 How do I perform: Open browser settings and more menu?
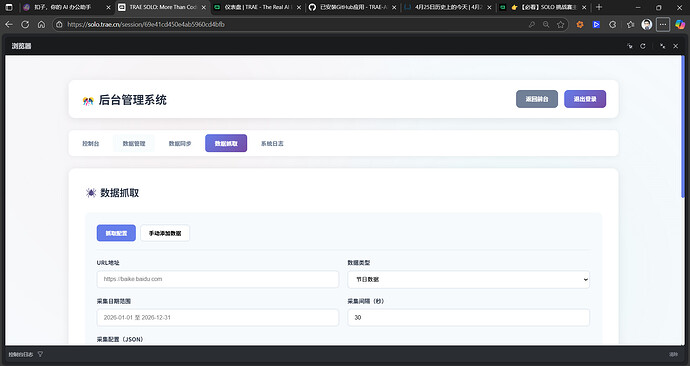click(663, 25)
